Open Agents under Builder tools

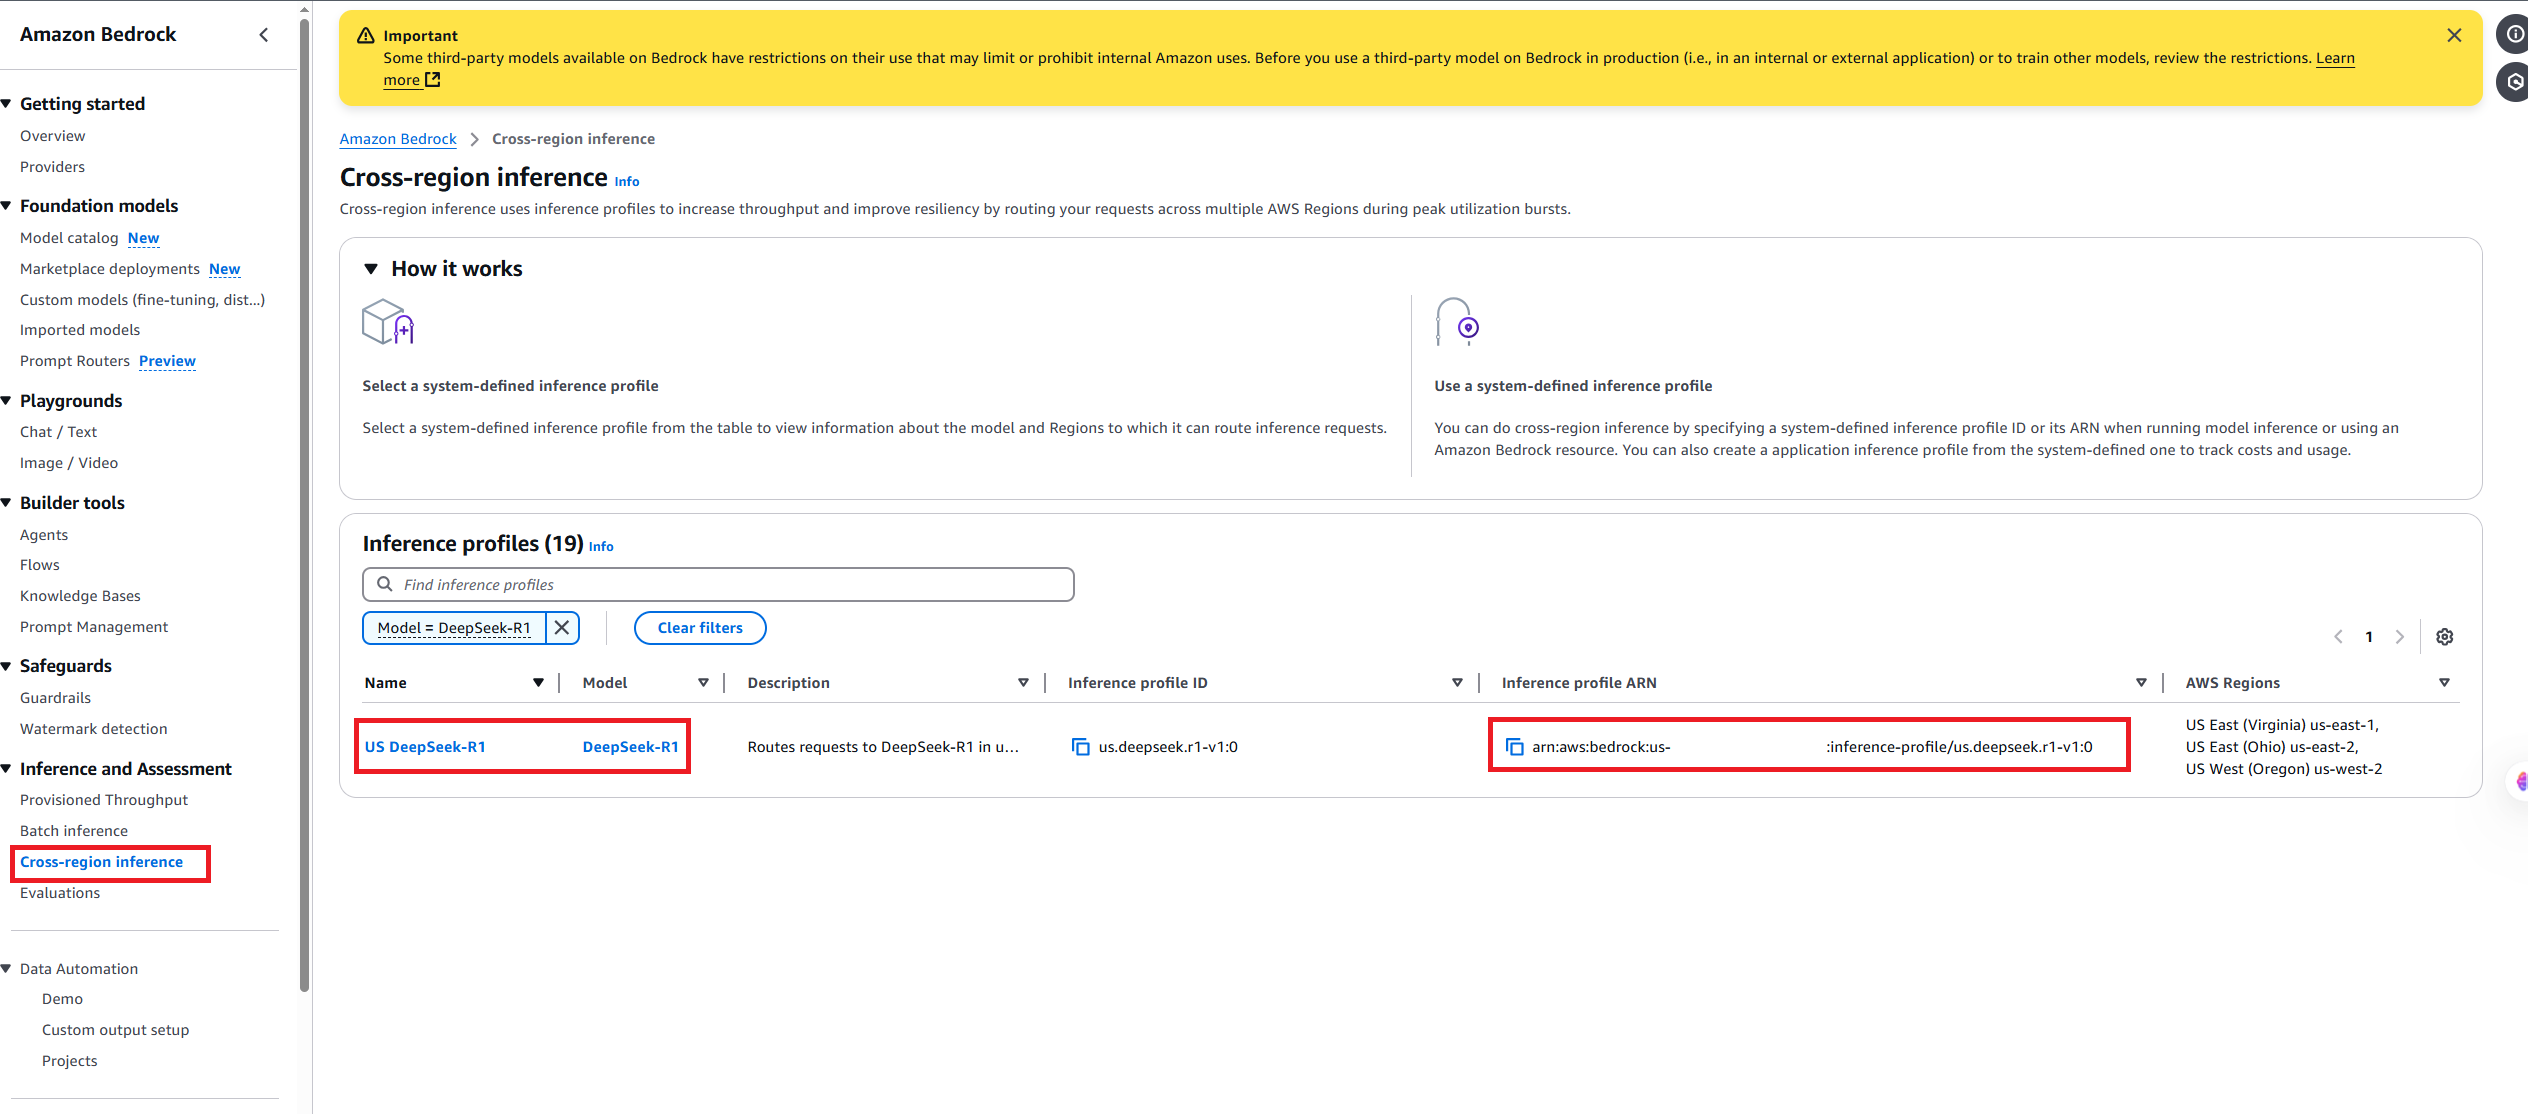pyautogui.click(x=44, y=535)
